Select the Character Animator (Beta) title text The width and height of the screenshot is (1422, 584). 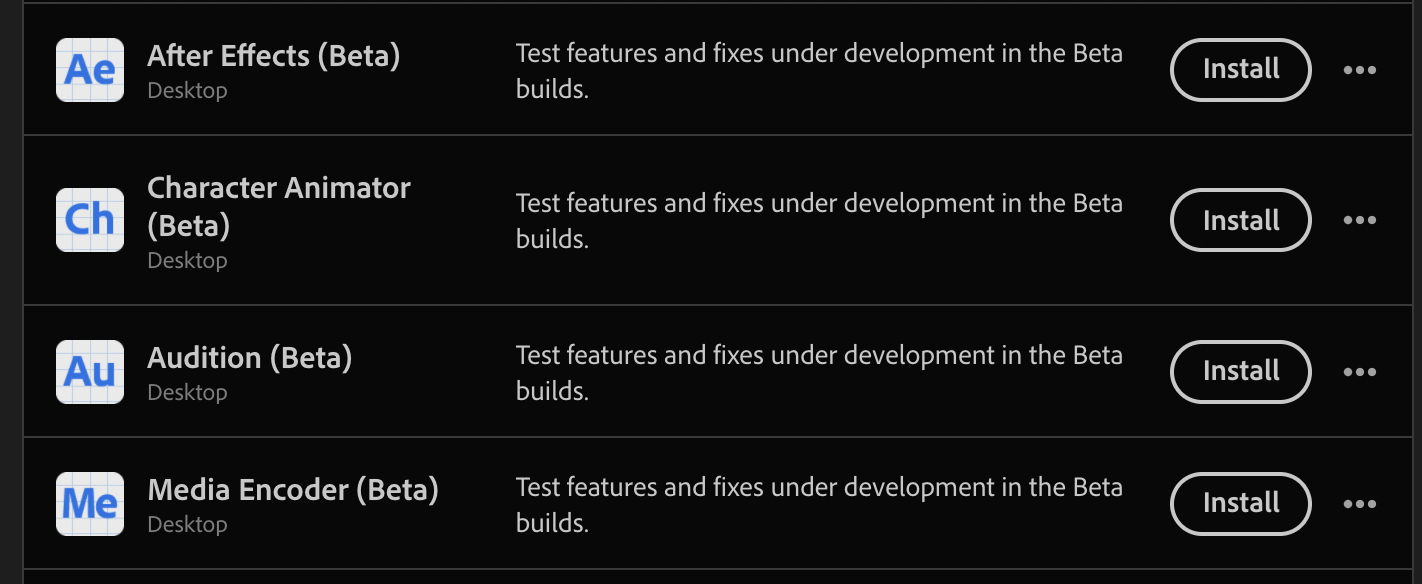(279, 206)
